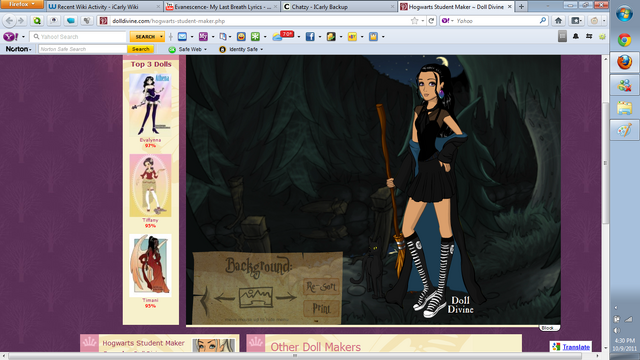The image size is (640, 360).
Task: Open the Firefox application menu
Action: pos(21,4)
